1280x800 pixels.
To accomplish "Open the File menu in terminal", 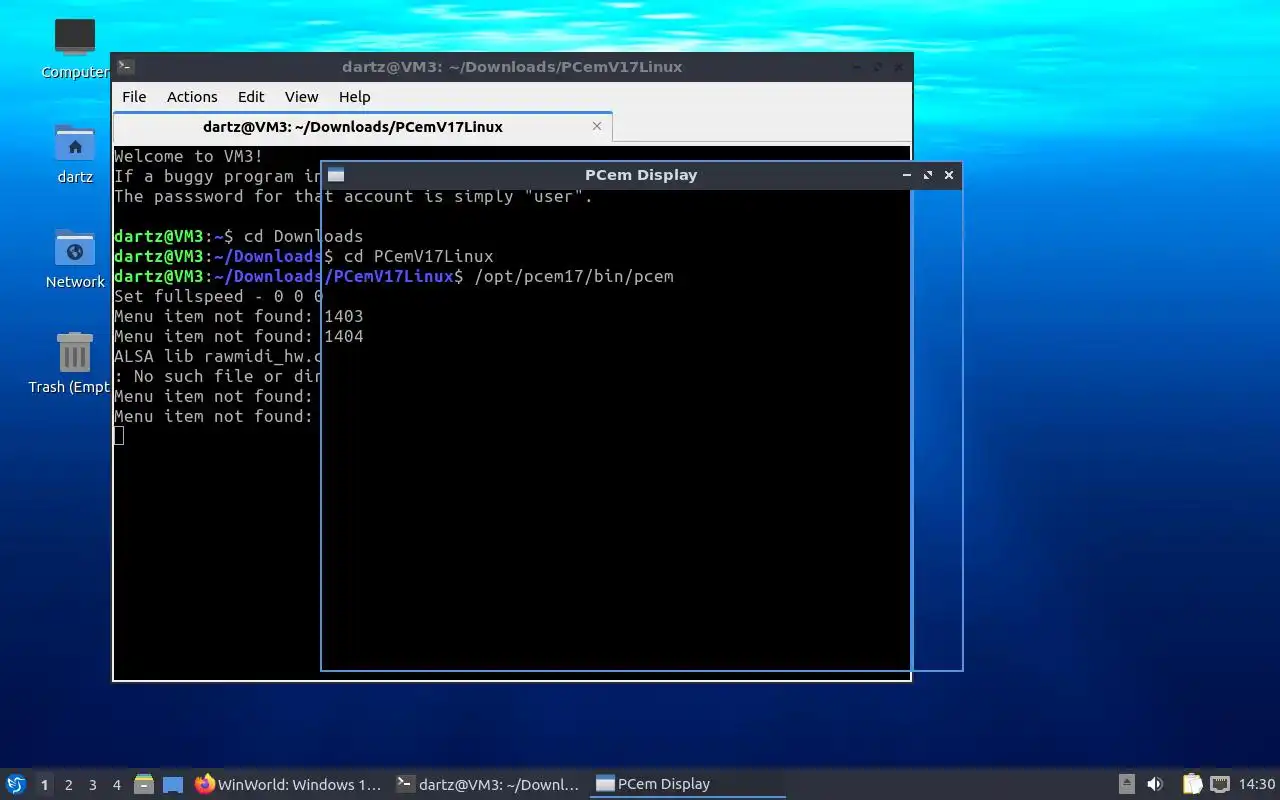I will [134, 97].
